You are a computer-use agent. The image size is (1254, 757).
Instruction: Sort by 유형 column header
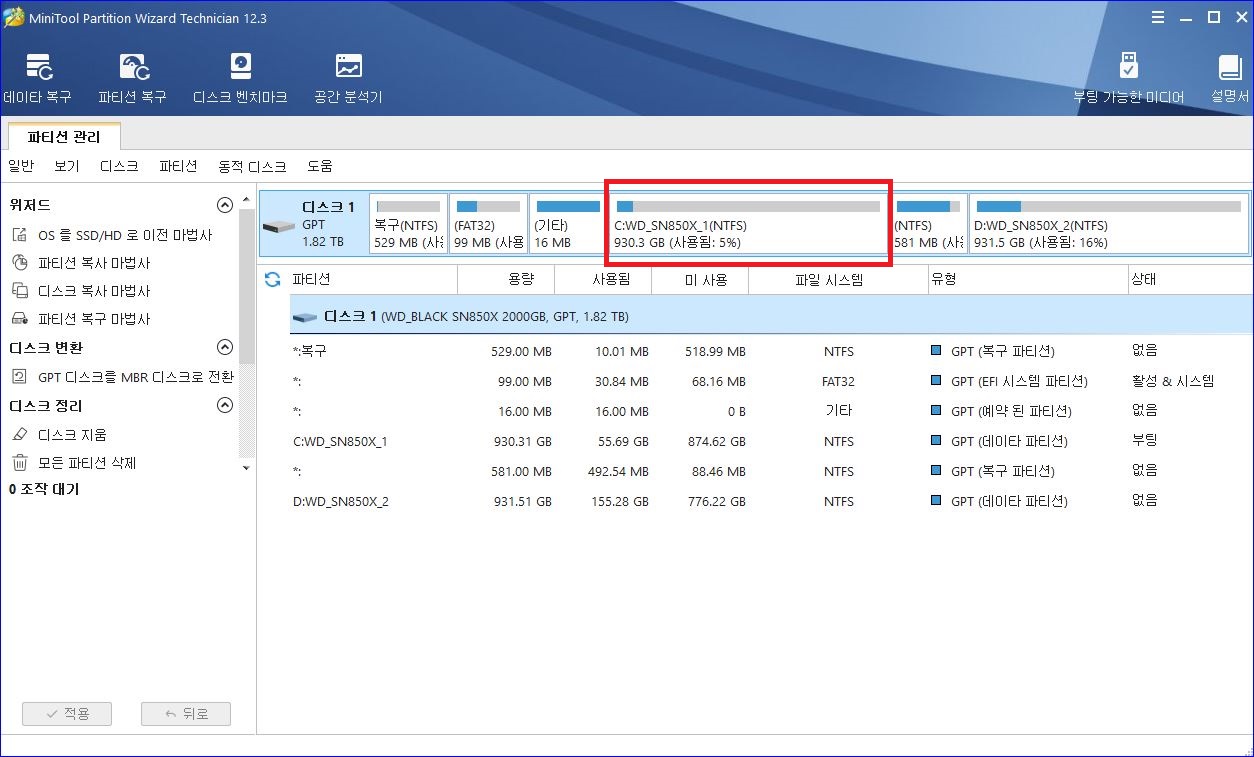click(x=1028, y=280)
